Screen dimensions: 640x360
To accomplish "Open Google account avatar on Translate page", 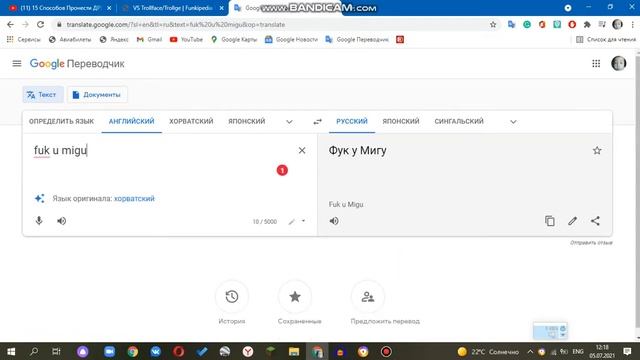I will point(618,63).
